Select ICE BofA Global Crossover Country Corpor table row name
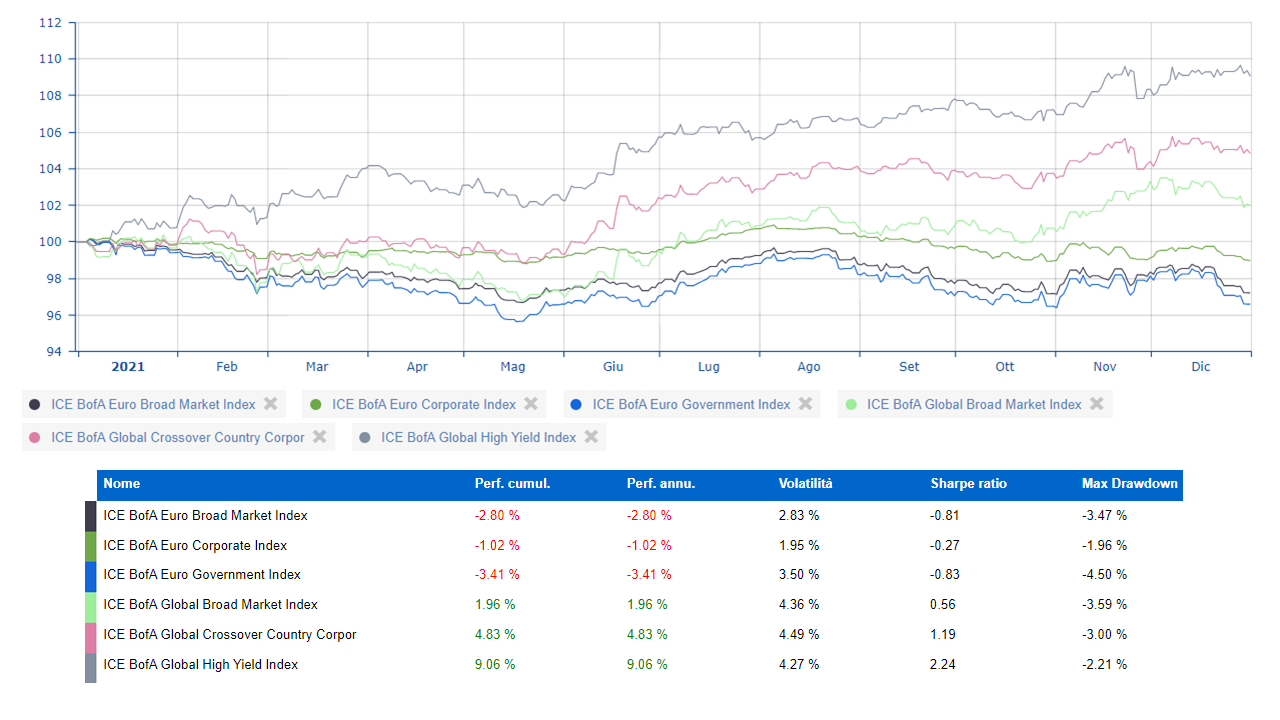This screenshot has height=720, width=1280. click(x=230, y=635)
